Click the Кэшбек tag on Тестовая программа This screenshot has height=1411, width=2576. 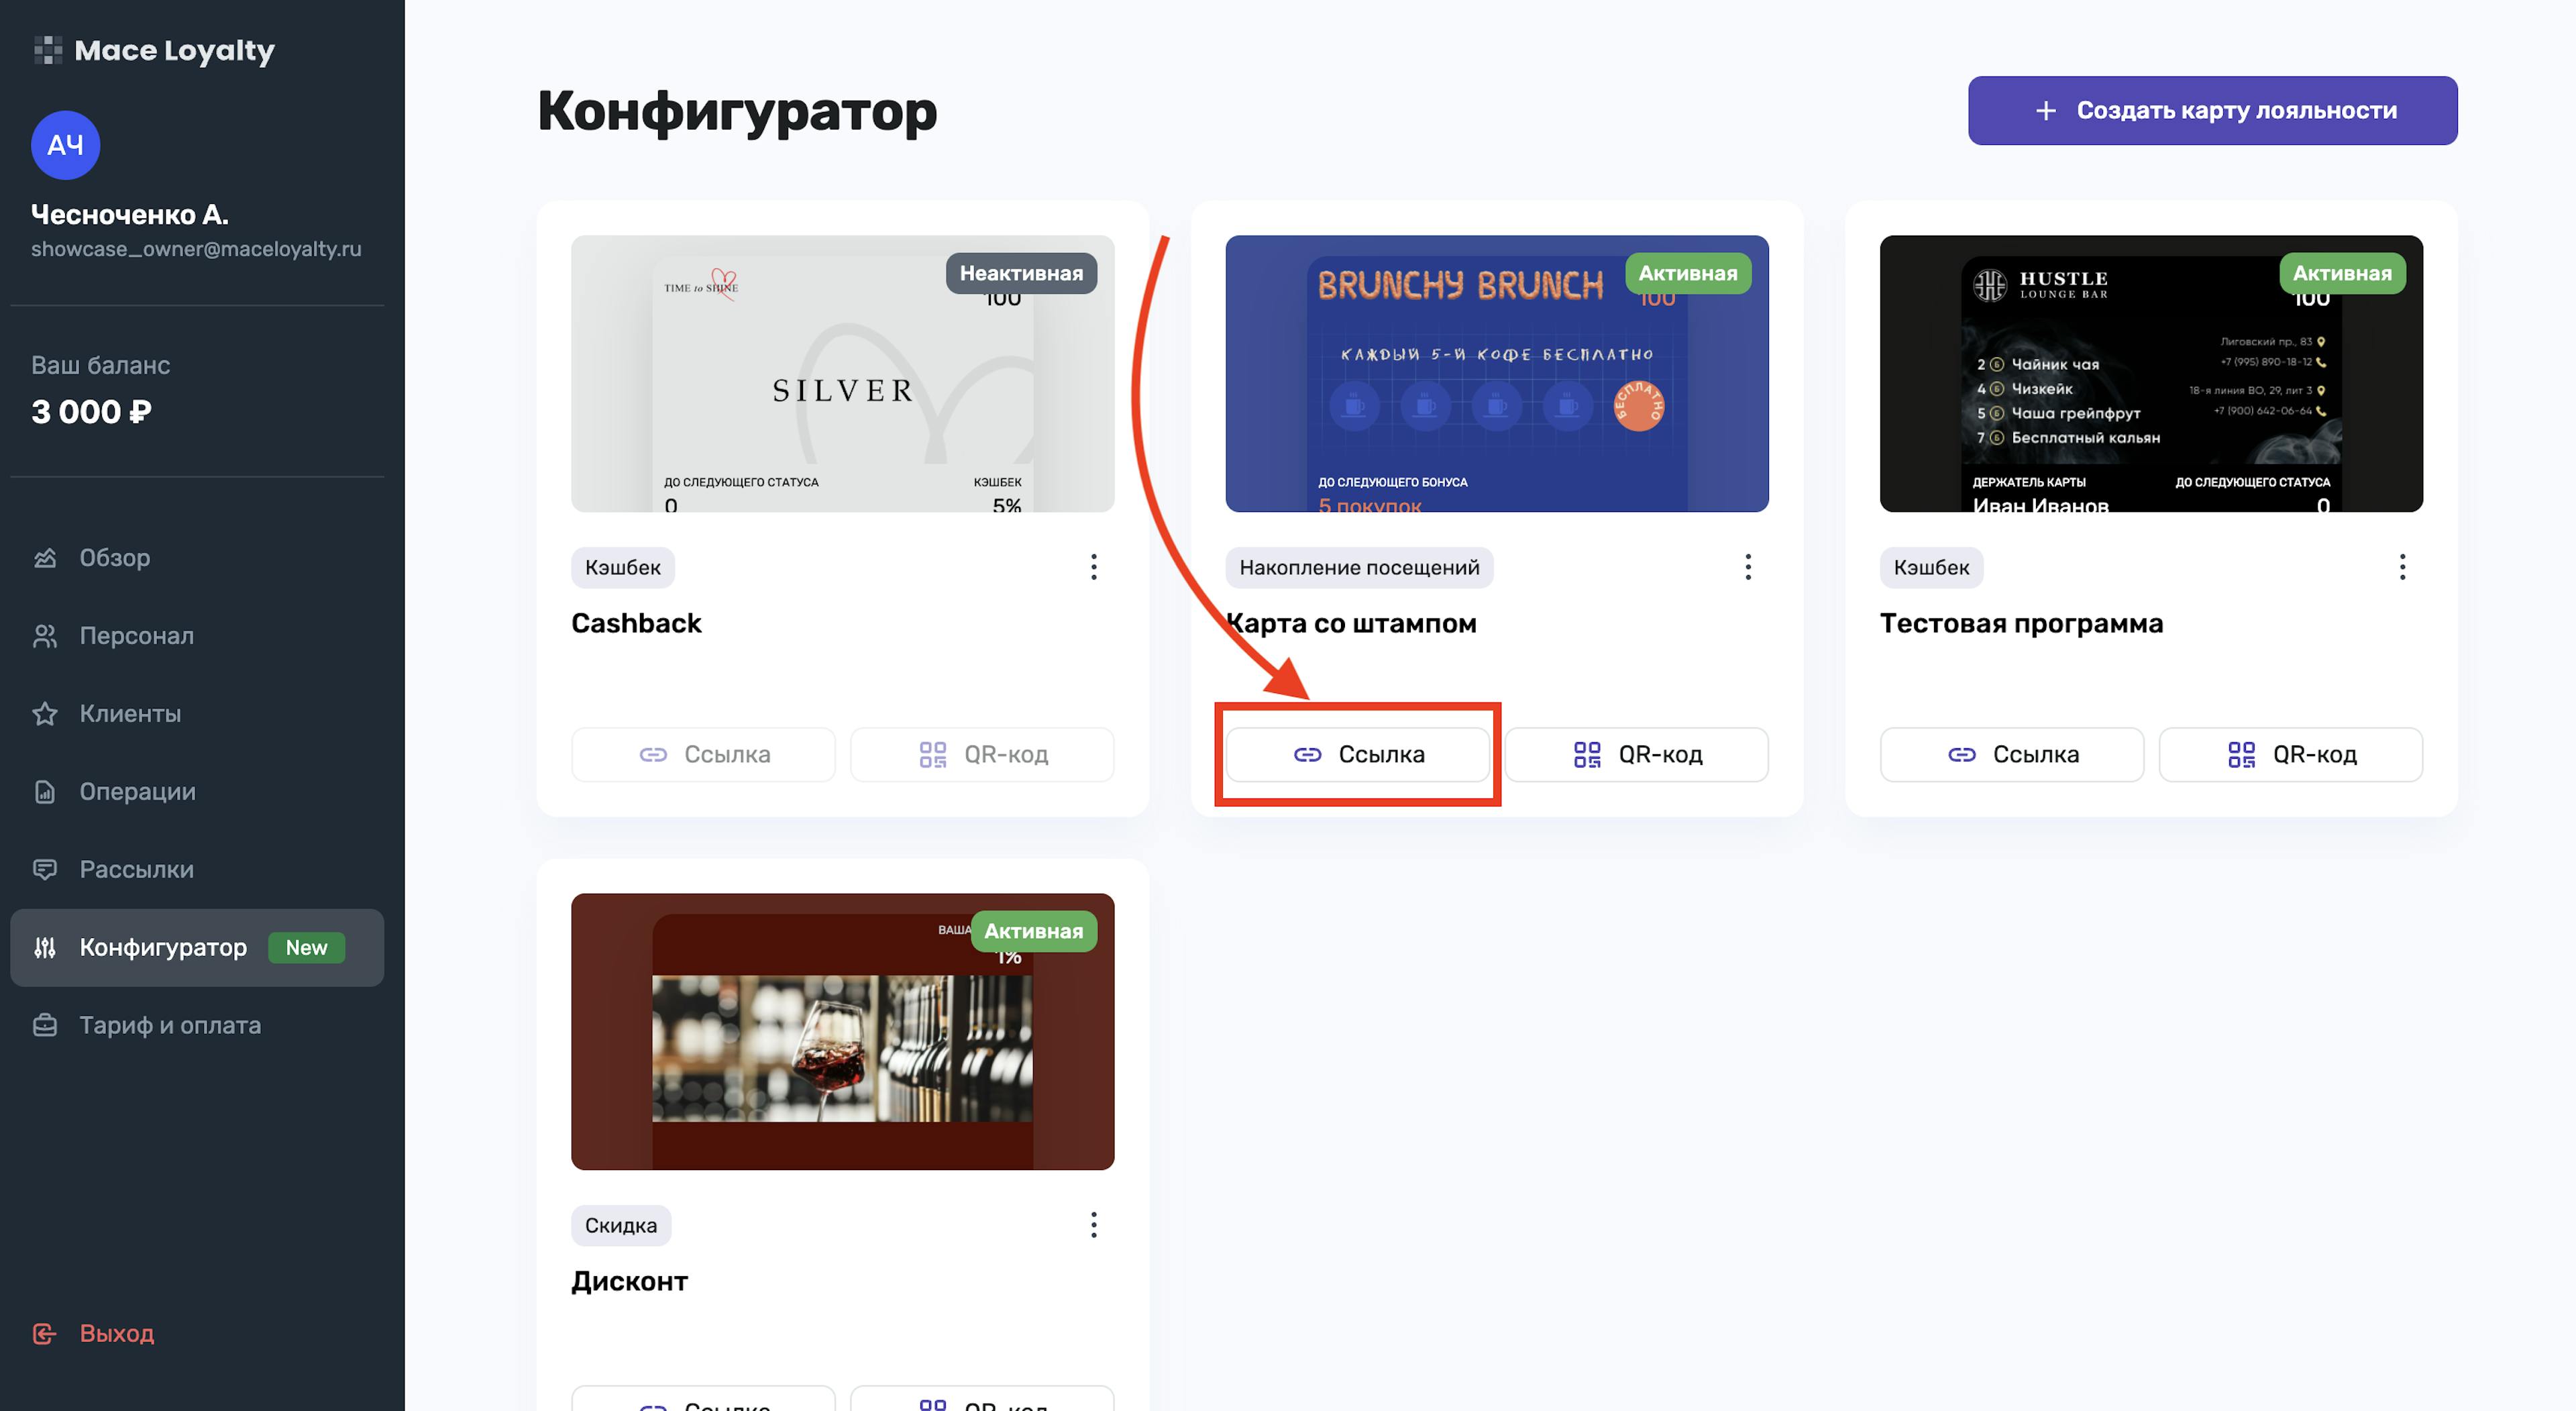tap(1931, 567)
